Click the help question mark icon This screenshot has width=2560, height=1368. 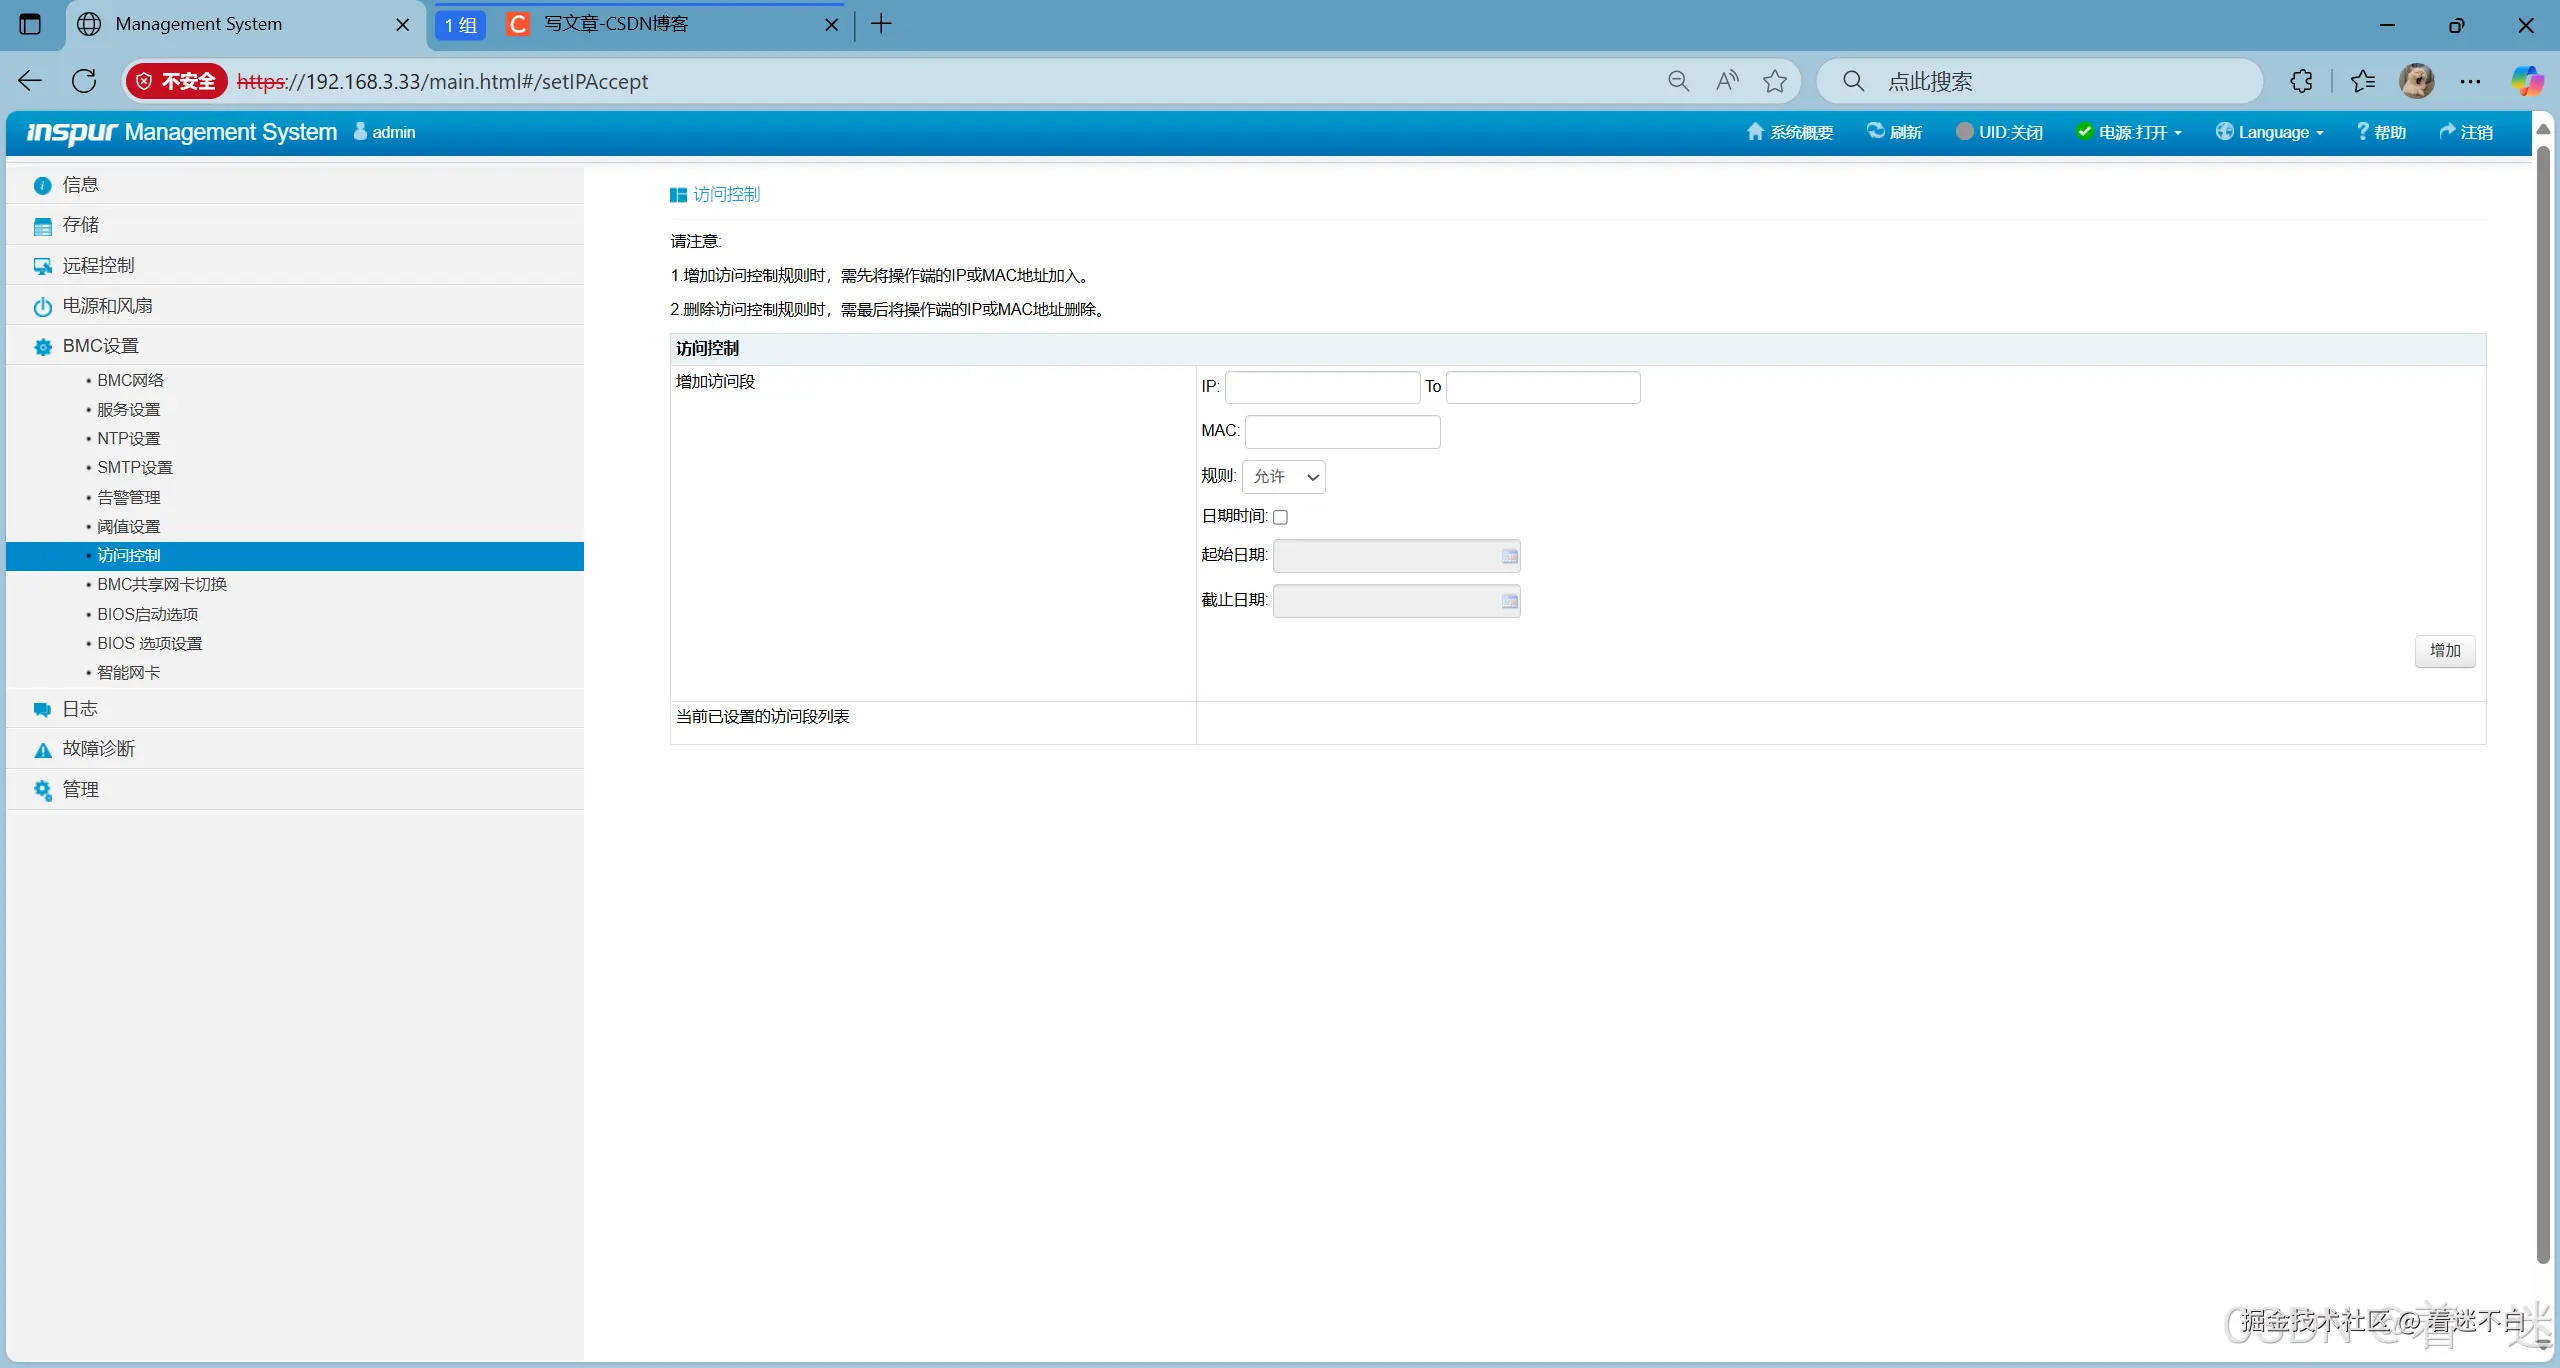click(x=2362, y=132)
